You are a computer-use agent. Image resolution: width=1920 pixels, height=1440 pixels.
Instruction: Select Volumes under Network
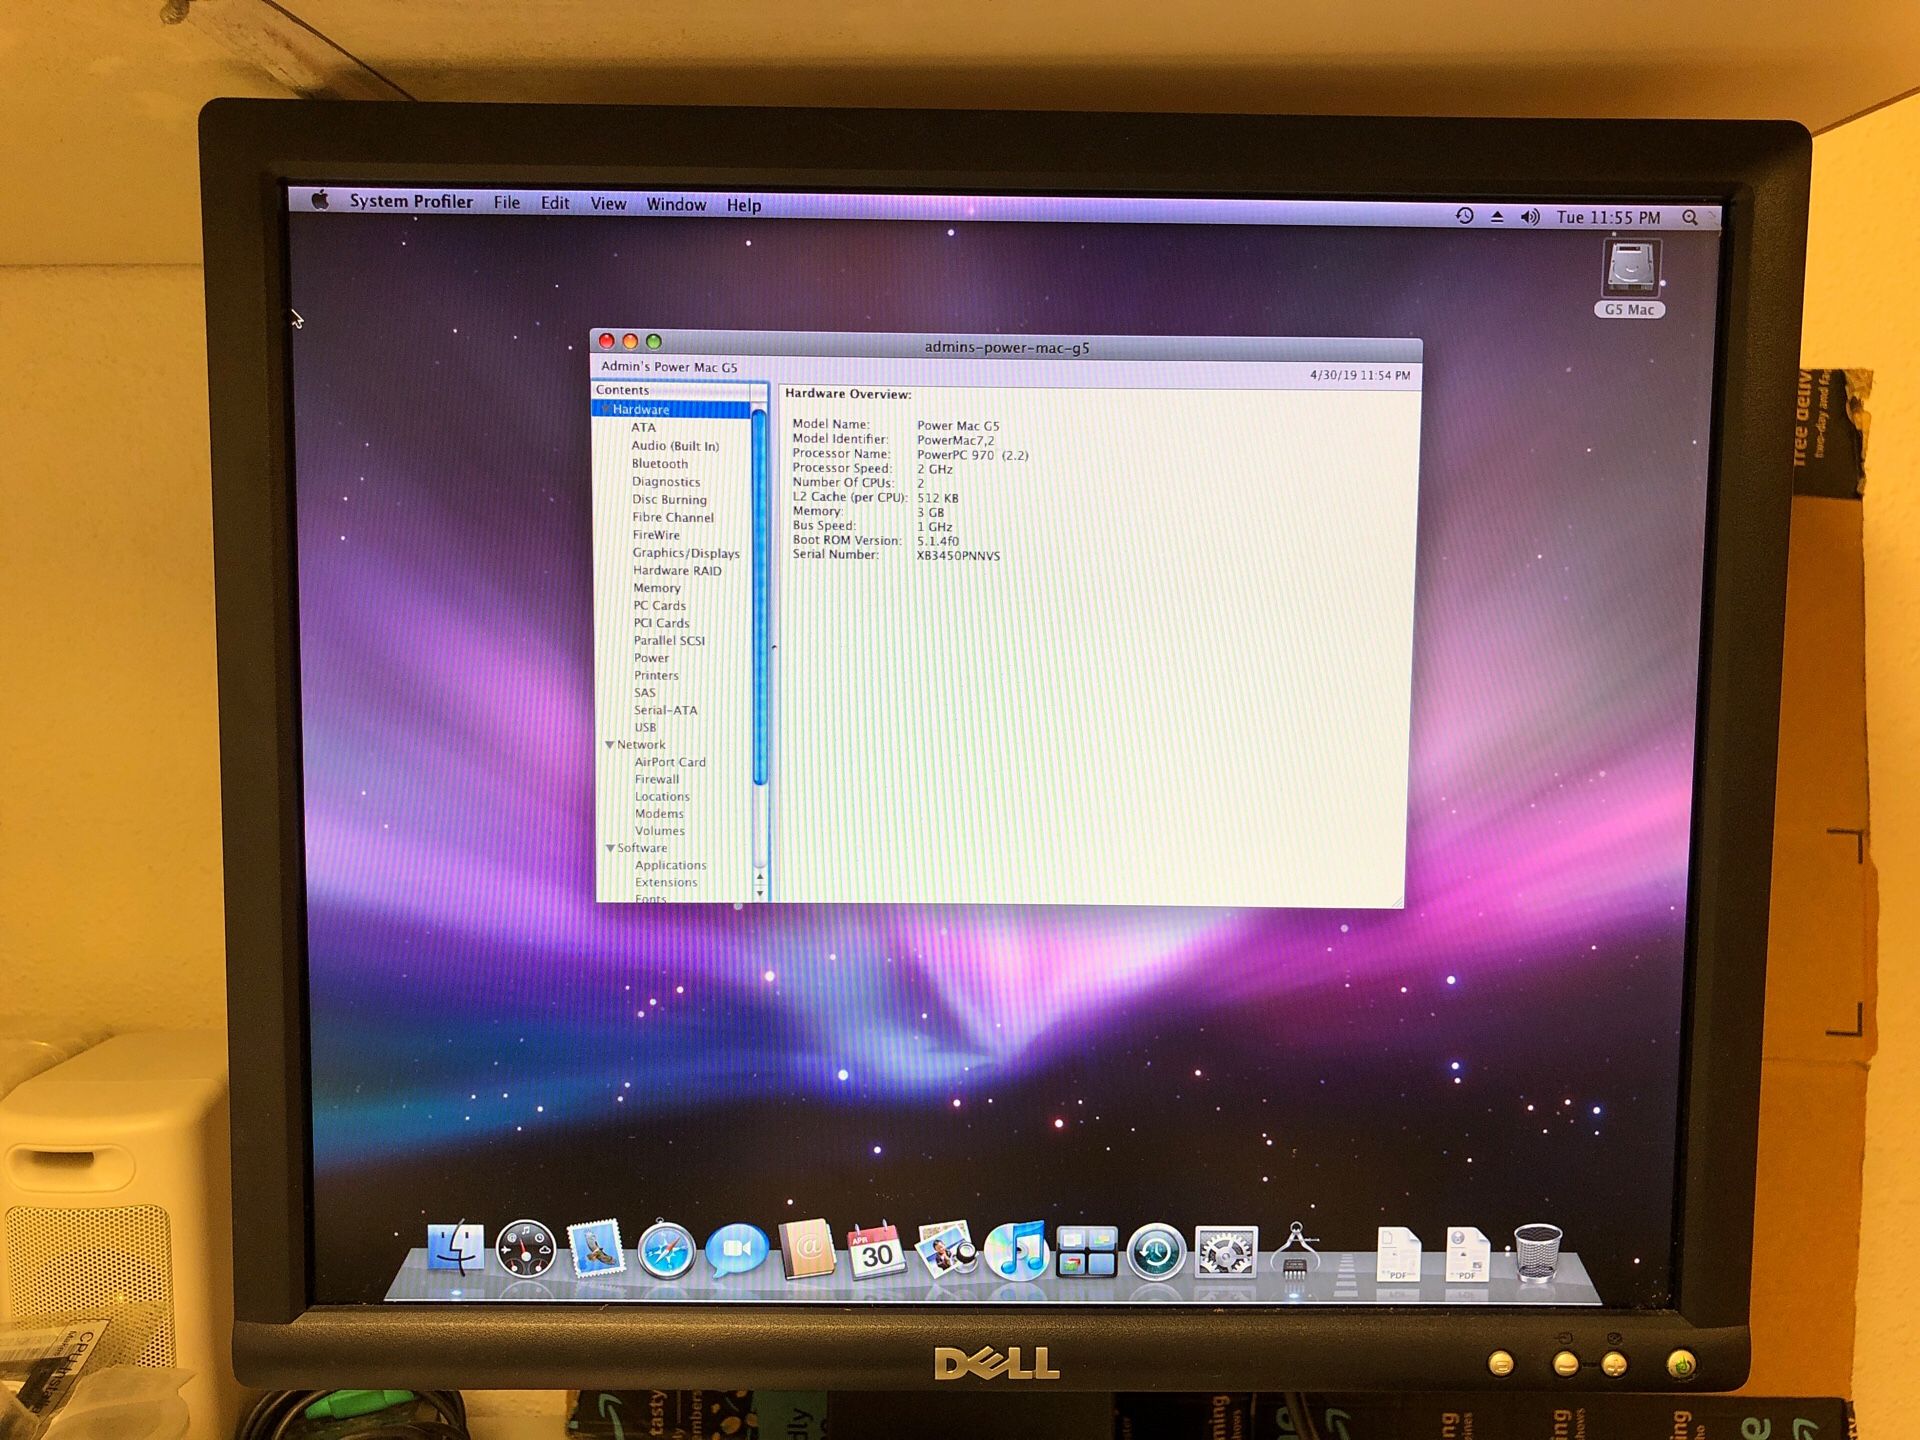pos(660,830)
